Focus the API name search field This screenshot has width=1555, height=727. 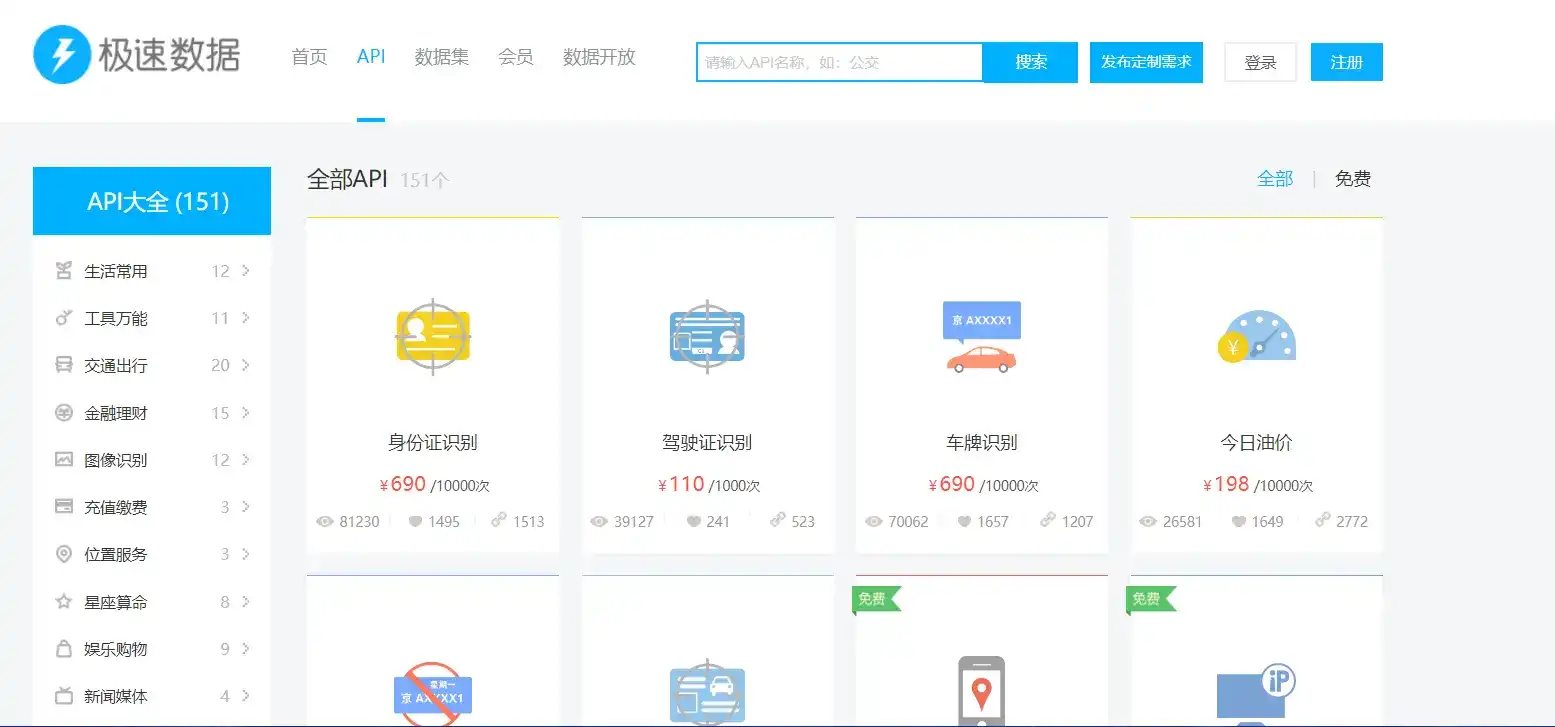(840, 62)
